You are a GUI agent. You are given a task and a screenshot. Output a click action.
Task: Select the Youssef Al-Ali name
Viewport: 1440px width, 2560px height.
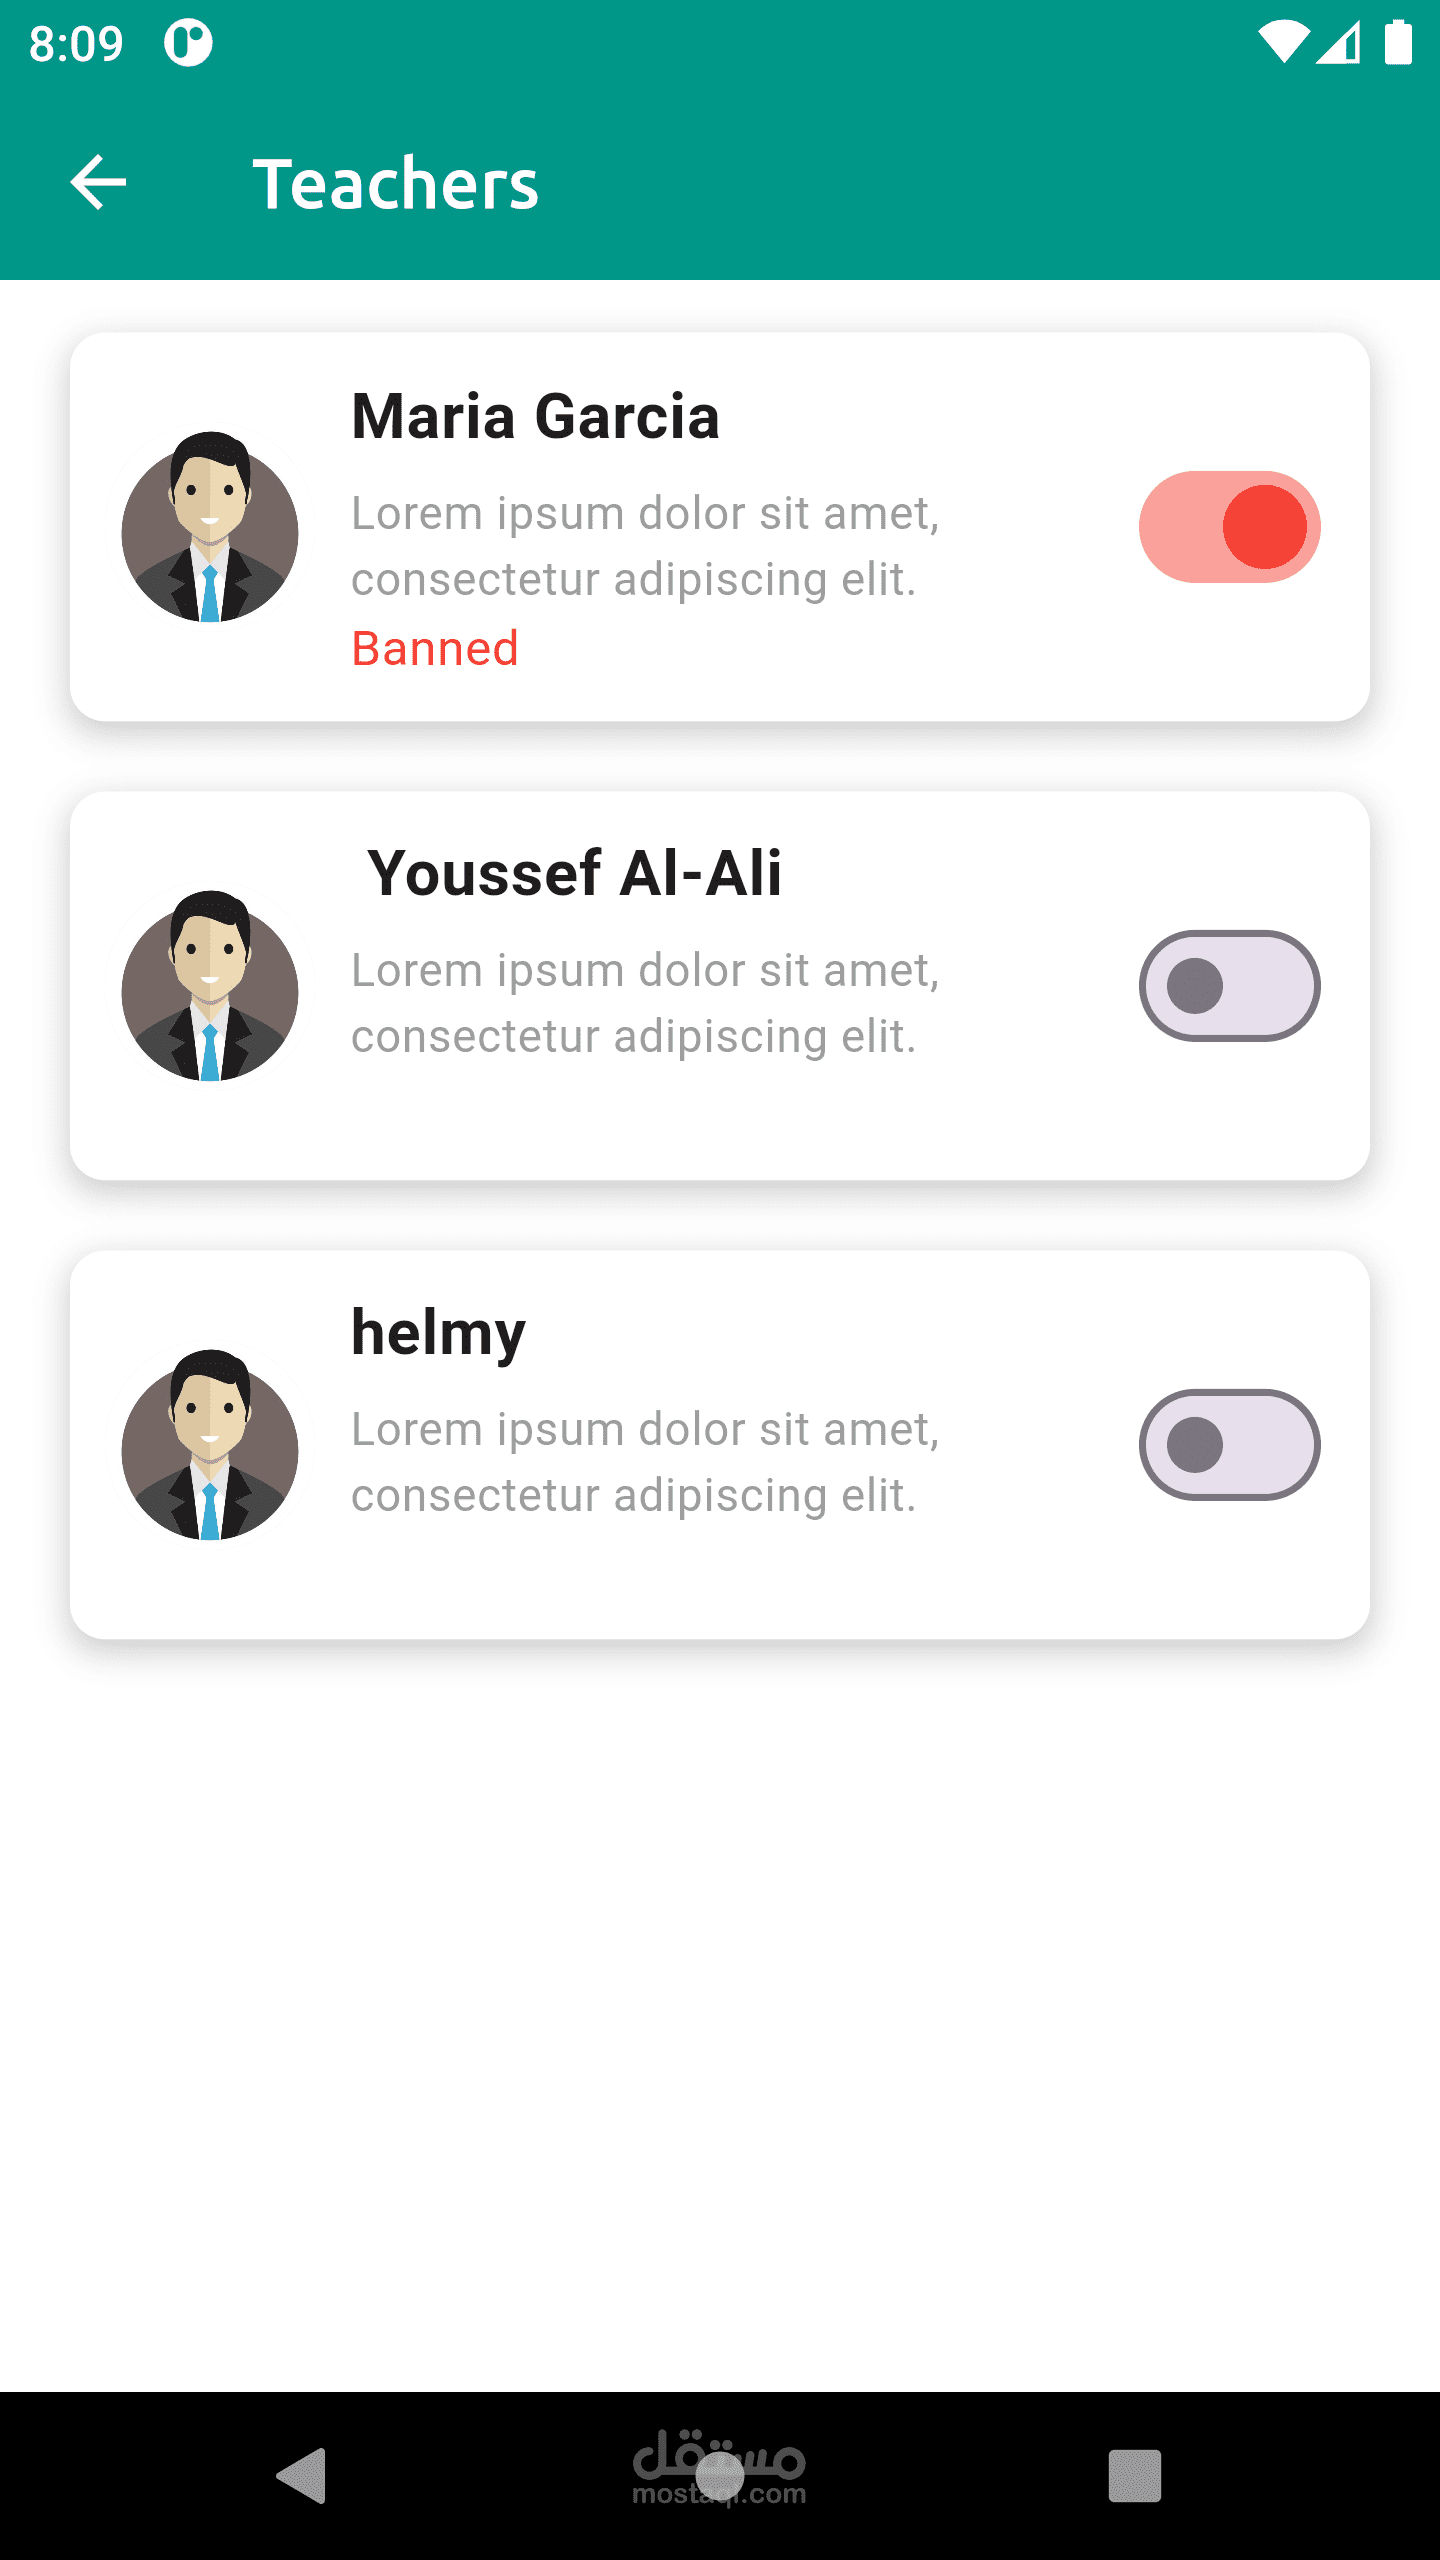pos(574,873)
